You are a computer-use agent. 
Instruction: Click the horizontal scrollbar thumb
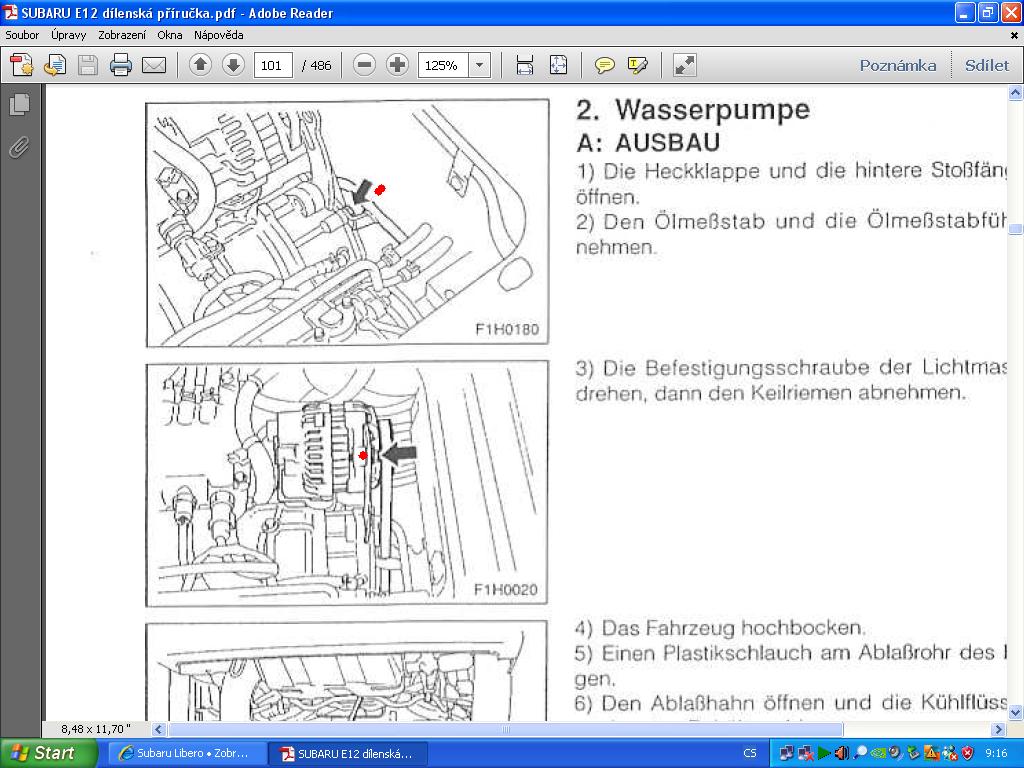tap(505, 729)
